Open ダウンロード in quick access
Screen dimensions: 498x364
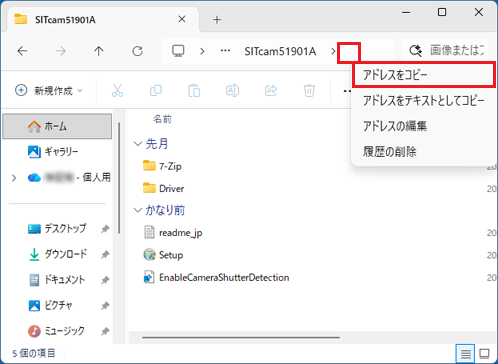click(57, 254)
